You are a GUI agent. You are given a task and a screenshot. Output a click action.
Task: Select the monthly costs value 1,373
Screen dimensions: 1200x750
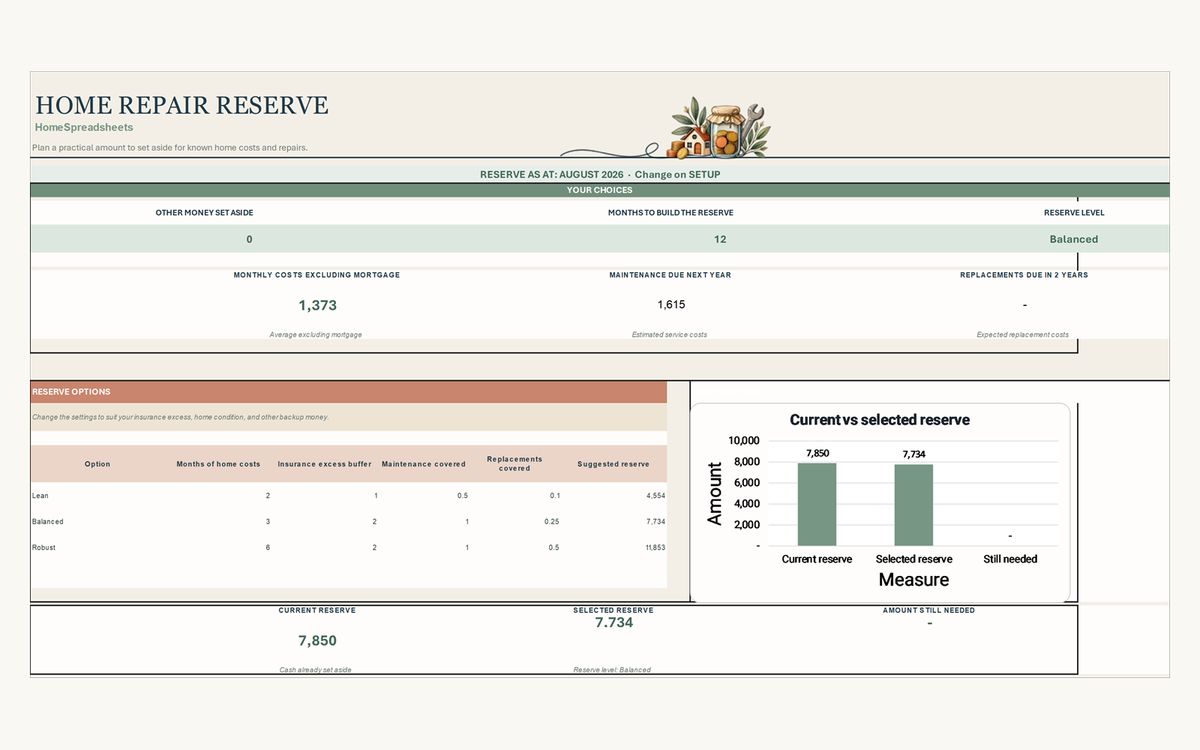click(317, 305)
